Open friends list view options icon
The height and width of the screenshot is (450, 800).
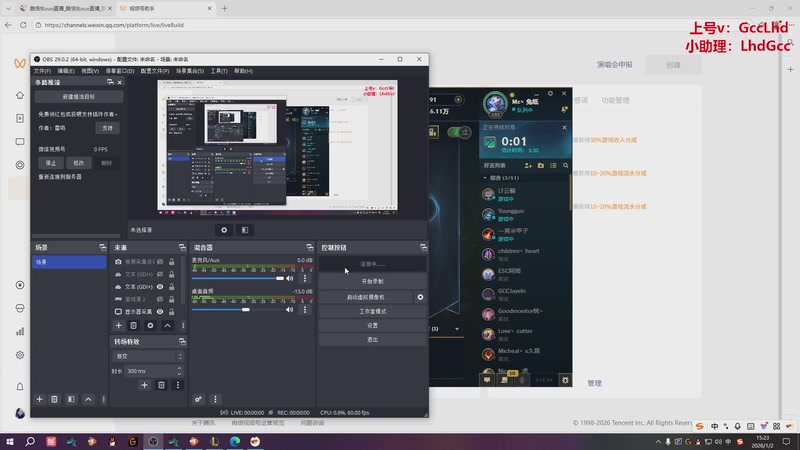553,165
